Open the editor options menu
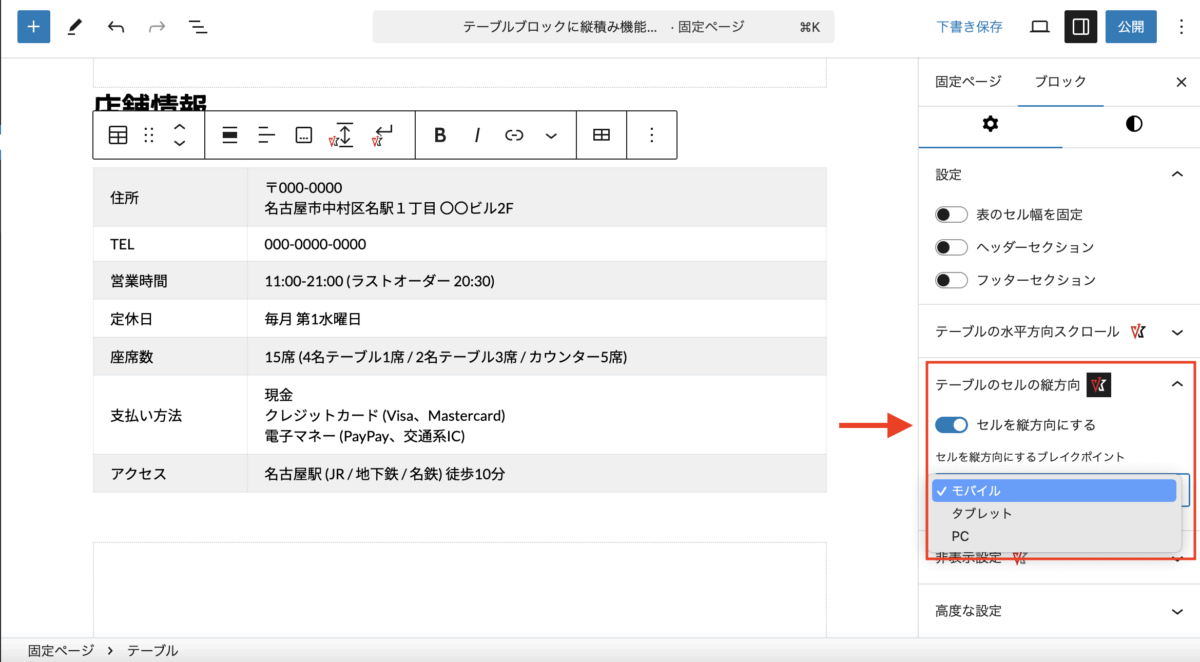The height and width of the screenshot is (662, 1200). (x=1180, y=27)
